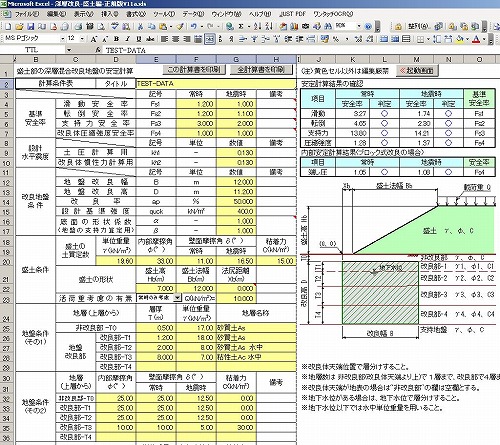
Task: Sort descending with the Z-A icon
Action: tap(269, 26)
